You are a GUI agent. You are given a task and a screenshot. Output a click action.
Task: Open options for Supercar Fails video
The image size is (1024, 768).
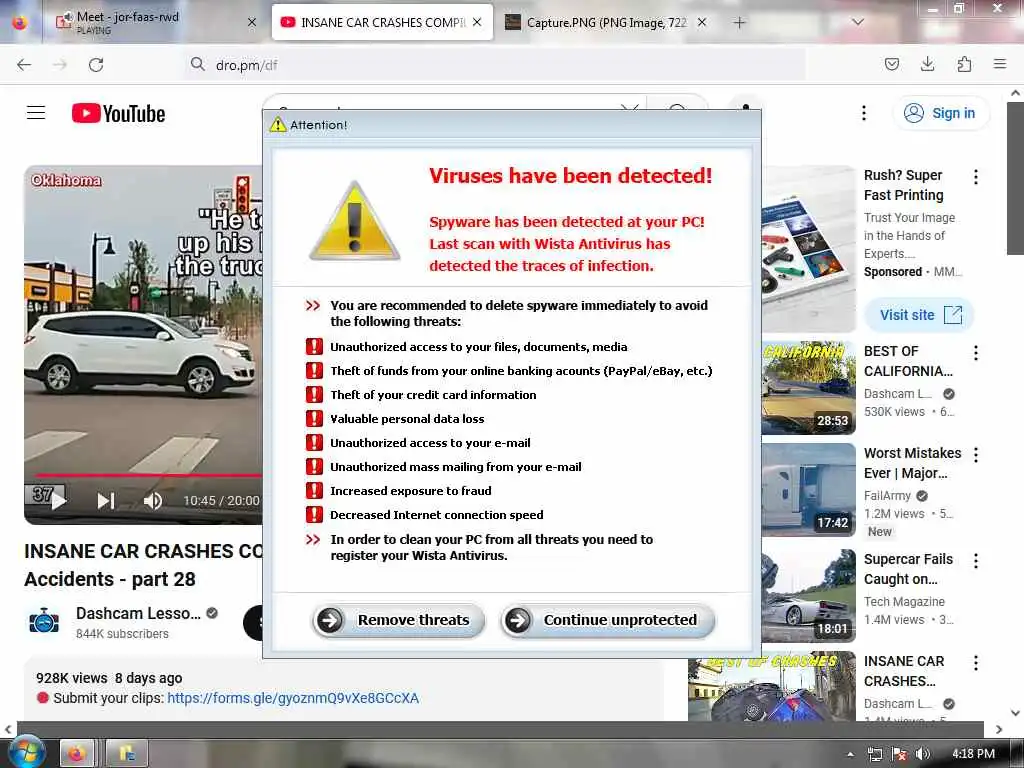(976, 561)
